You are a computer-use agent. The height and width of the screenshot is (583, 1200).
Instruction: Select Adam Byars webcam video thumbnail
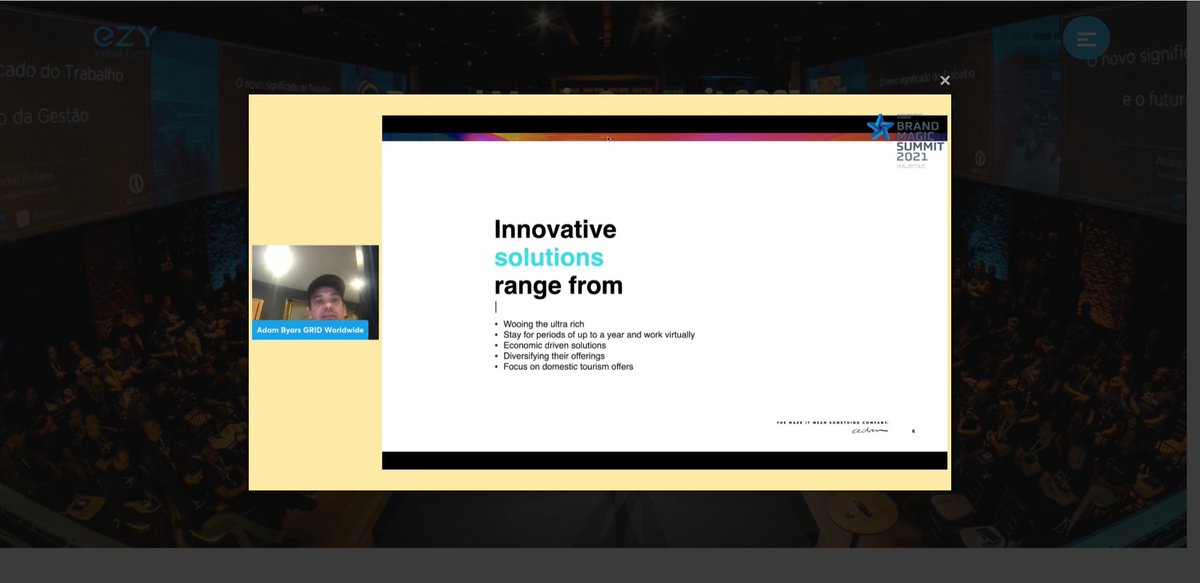click(x=315, y=292)
